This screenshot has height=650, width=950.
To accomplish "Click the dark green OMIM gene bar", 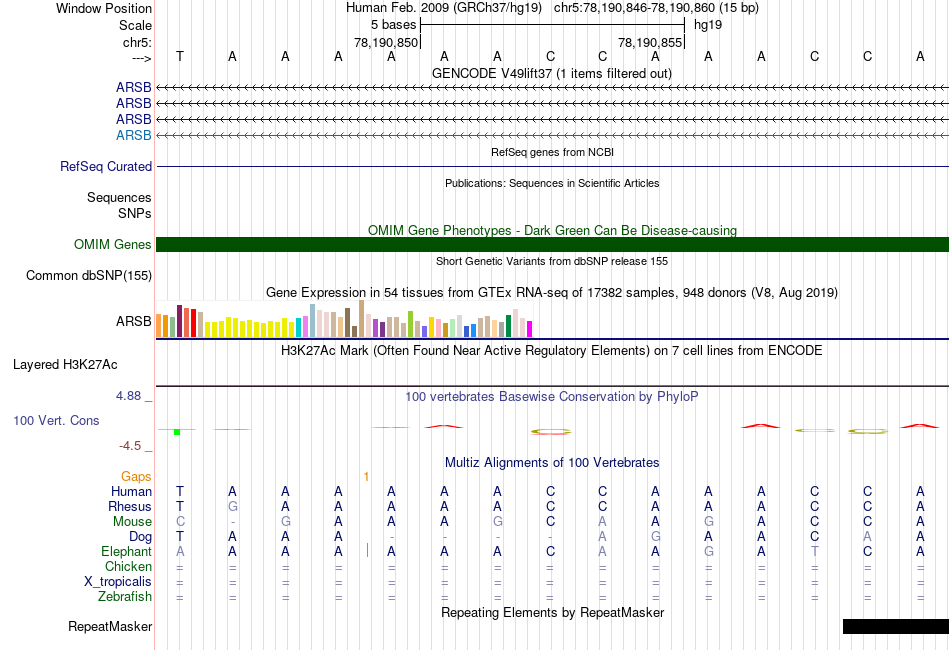I will point(552,244).
